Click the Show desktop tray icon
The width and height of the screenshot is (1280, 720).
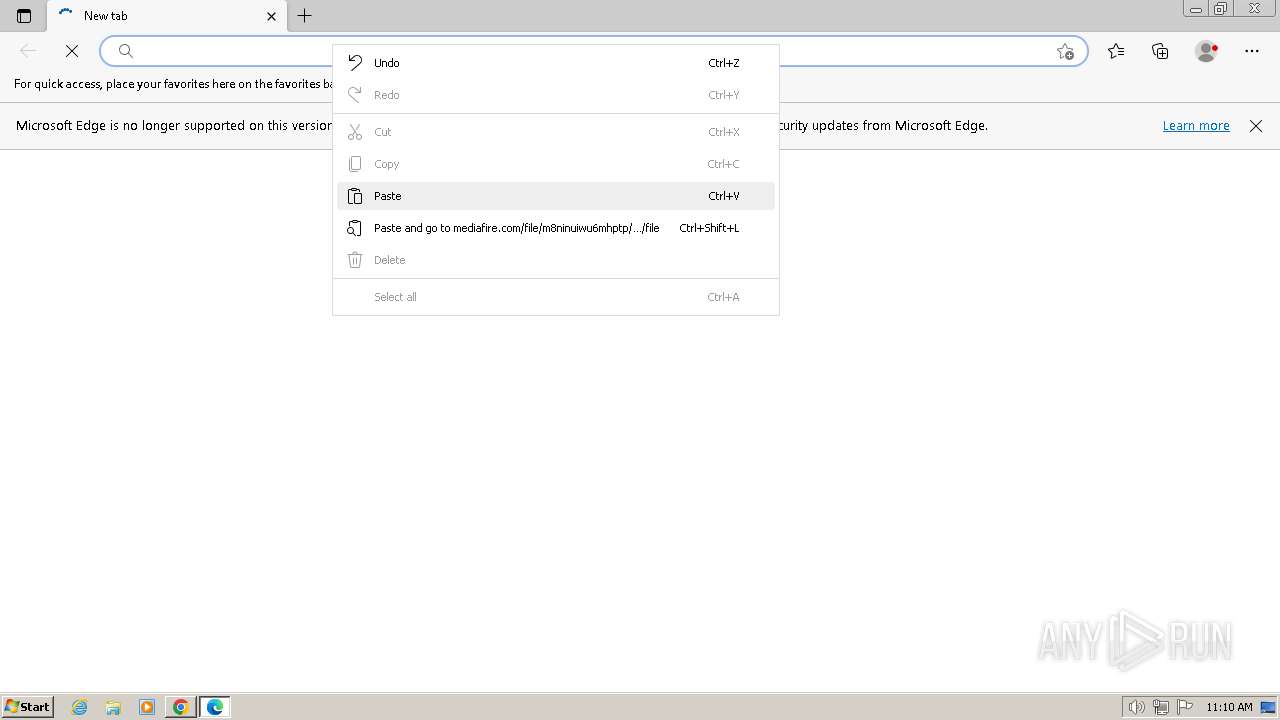coord(1268,707)
